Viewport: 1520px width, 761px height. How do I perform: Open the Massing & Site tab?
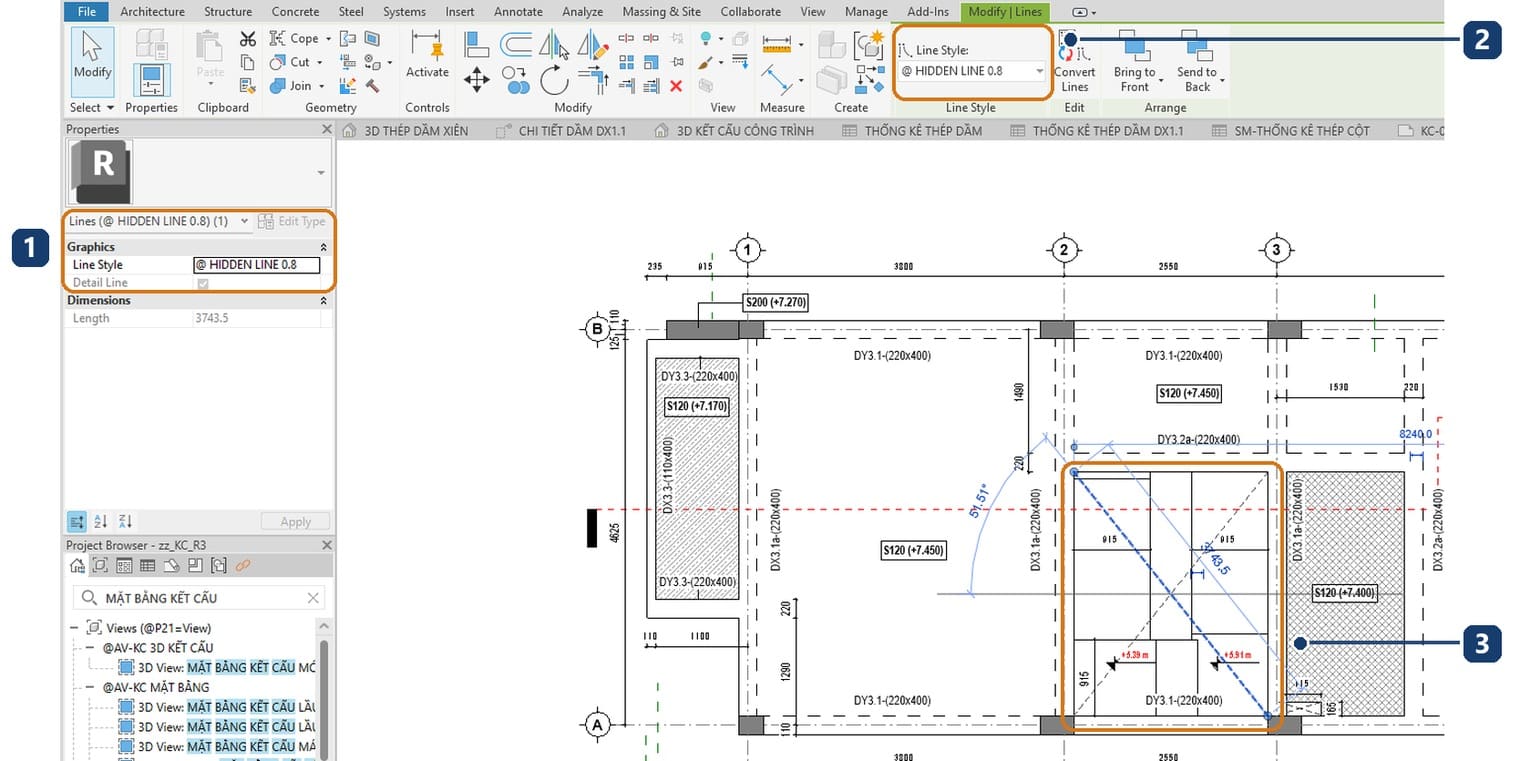[x=661, y=11]
